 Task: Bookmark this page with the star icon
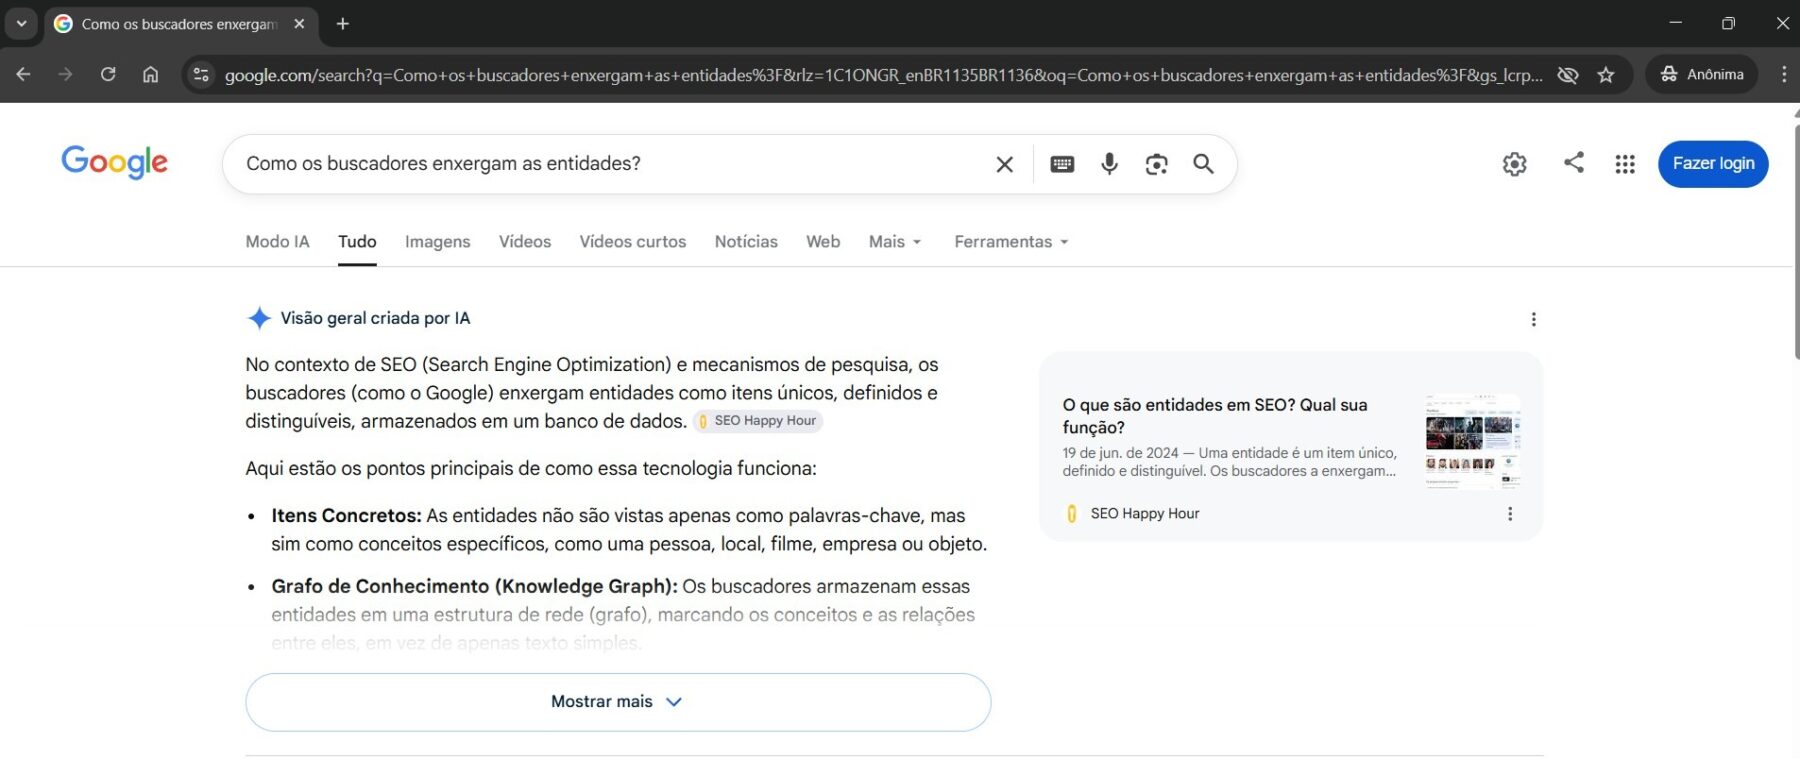point(1606,75)
